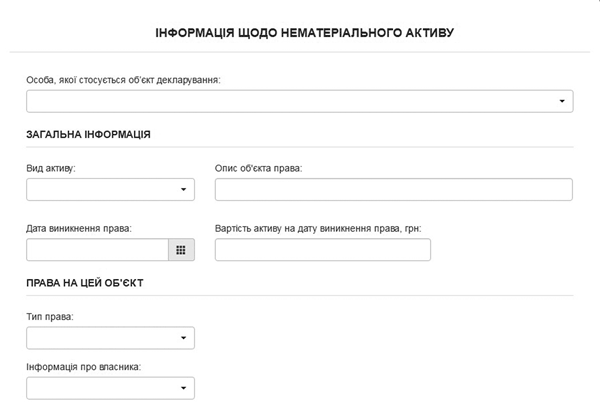Open the 'Особа, якої стосується об'єкт декларування' dropdown
The image size is (600, 408).
[x=298, y=101]
